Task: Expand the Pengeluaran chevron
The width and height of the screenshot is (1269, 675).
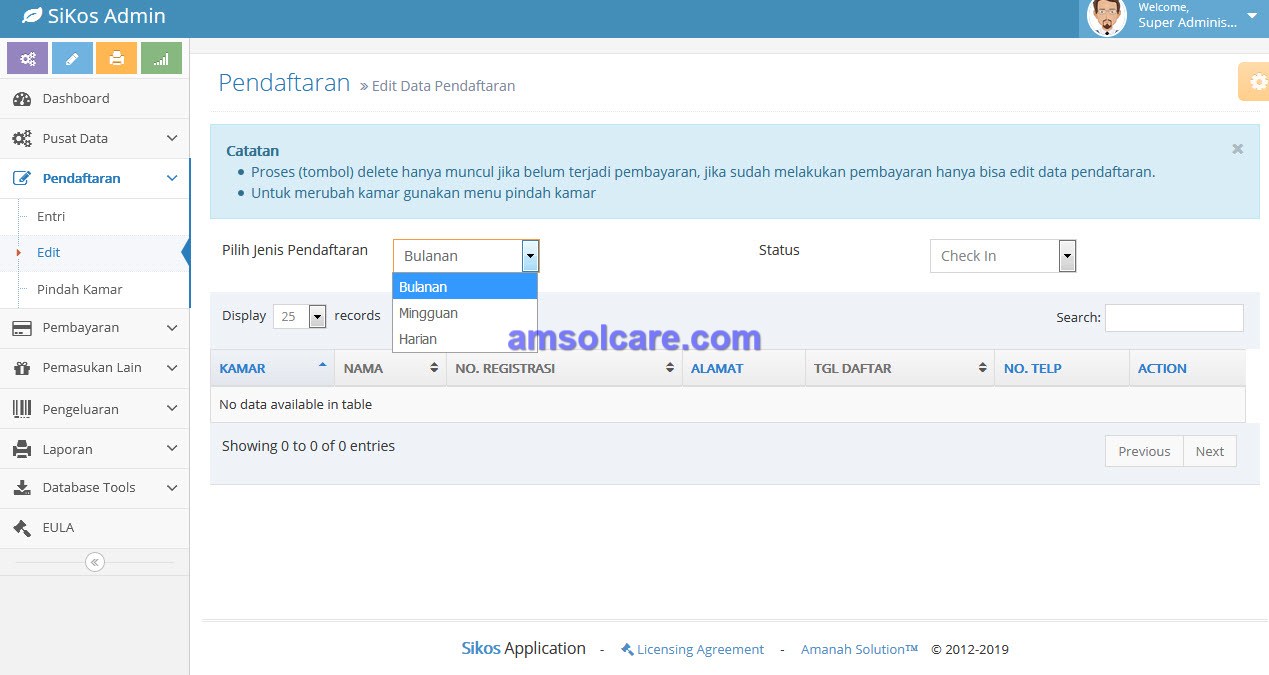Action: coord(172,409)
